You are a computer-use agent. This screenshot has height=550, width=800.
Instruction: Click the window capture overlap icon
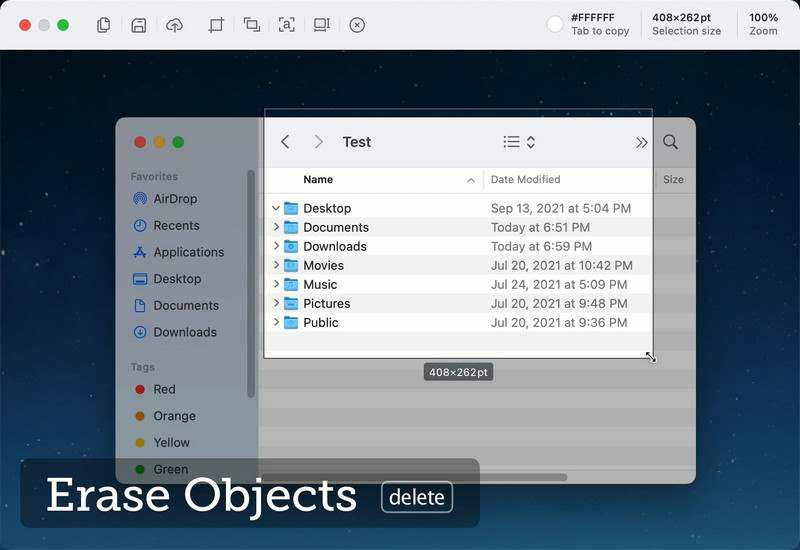coord(252,24)
